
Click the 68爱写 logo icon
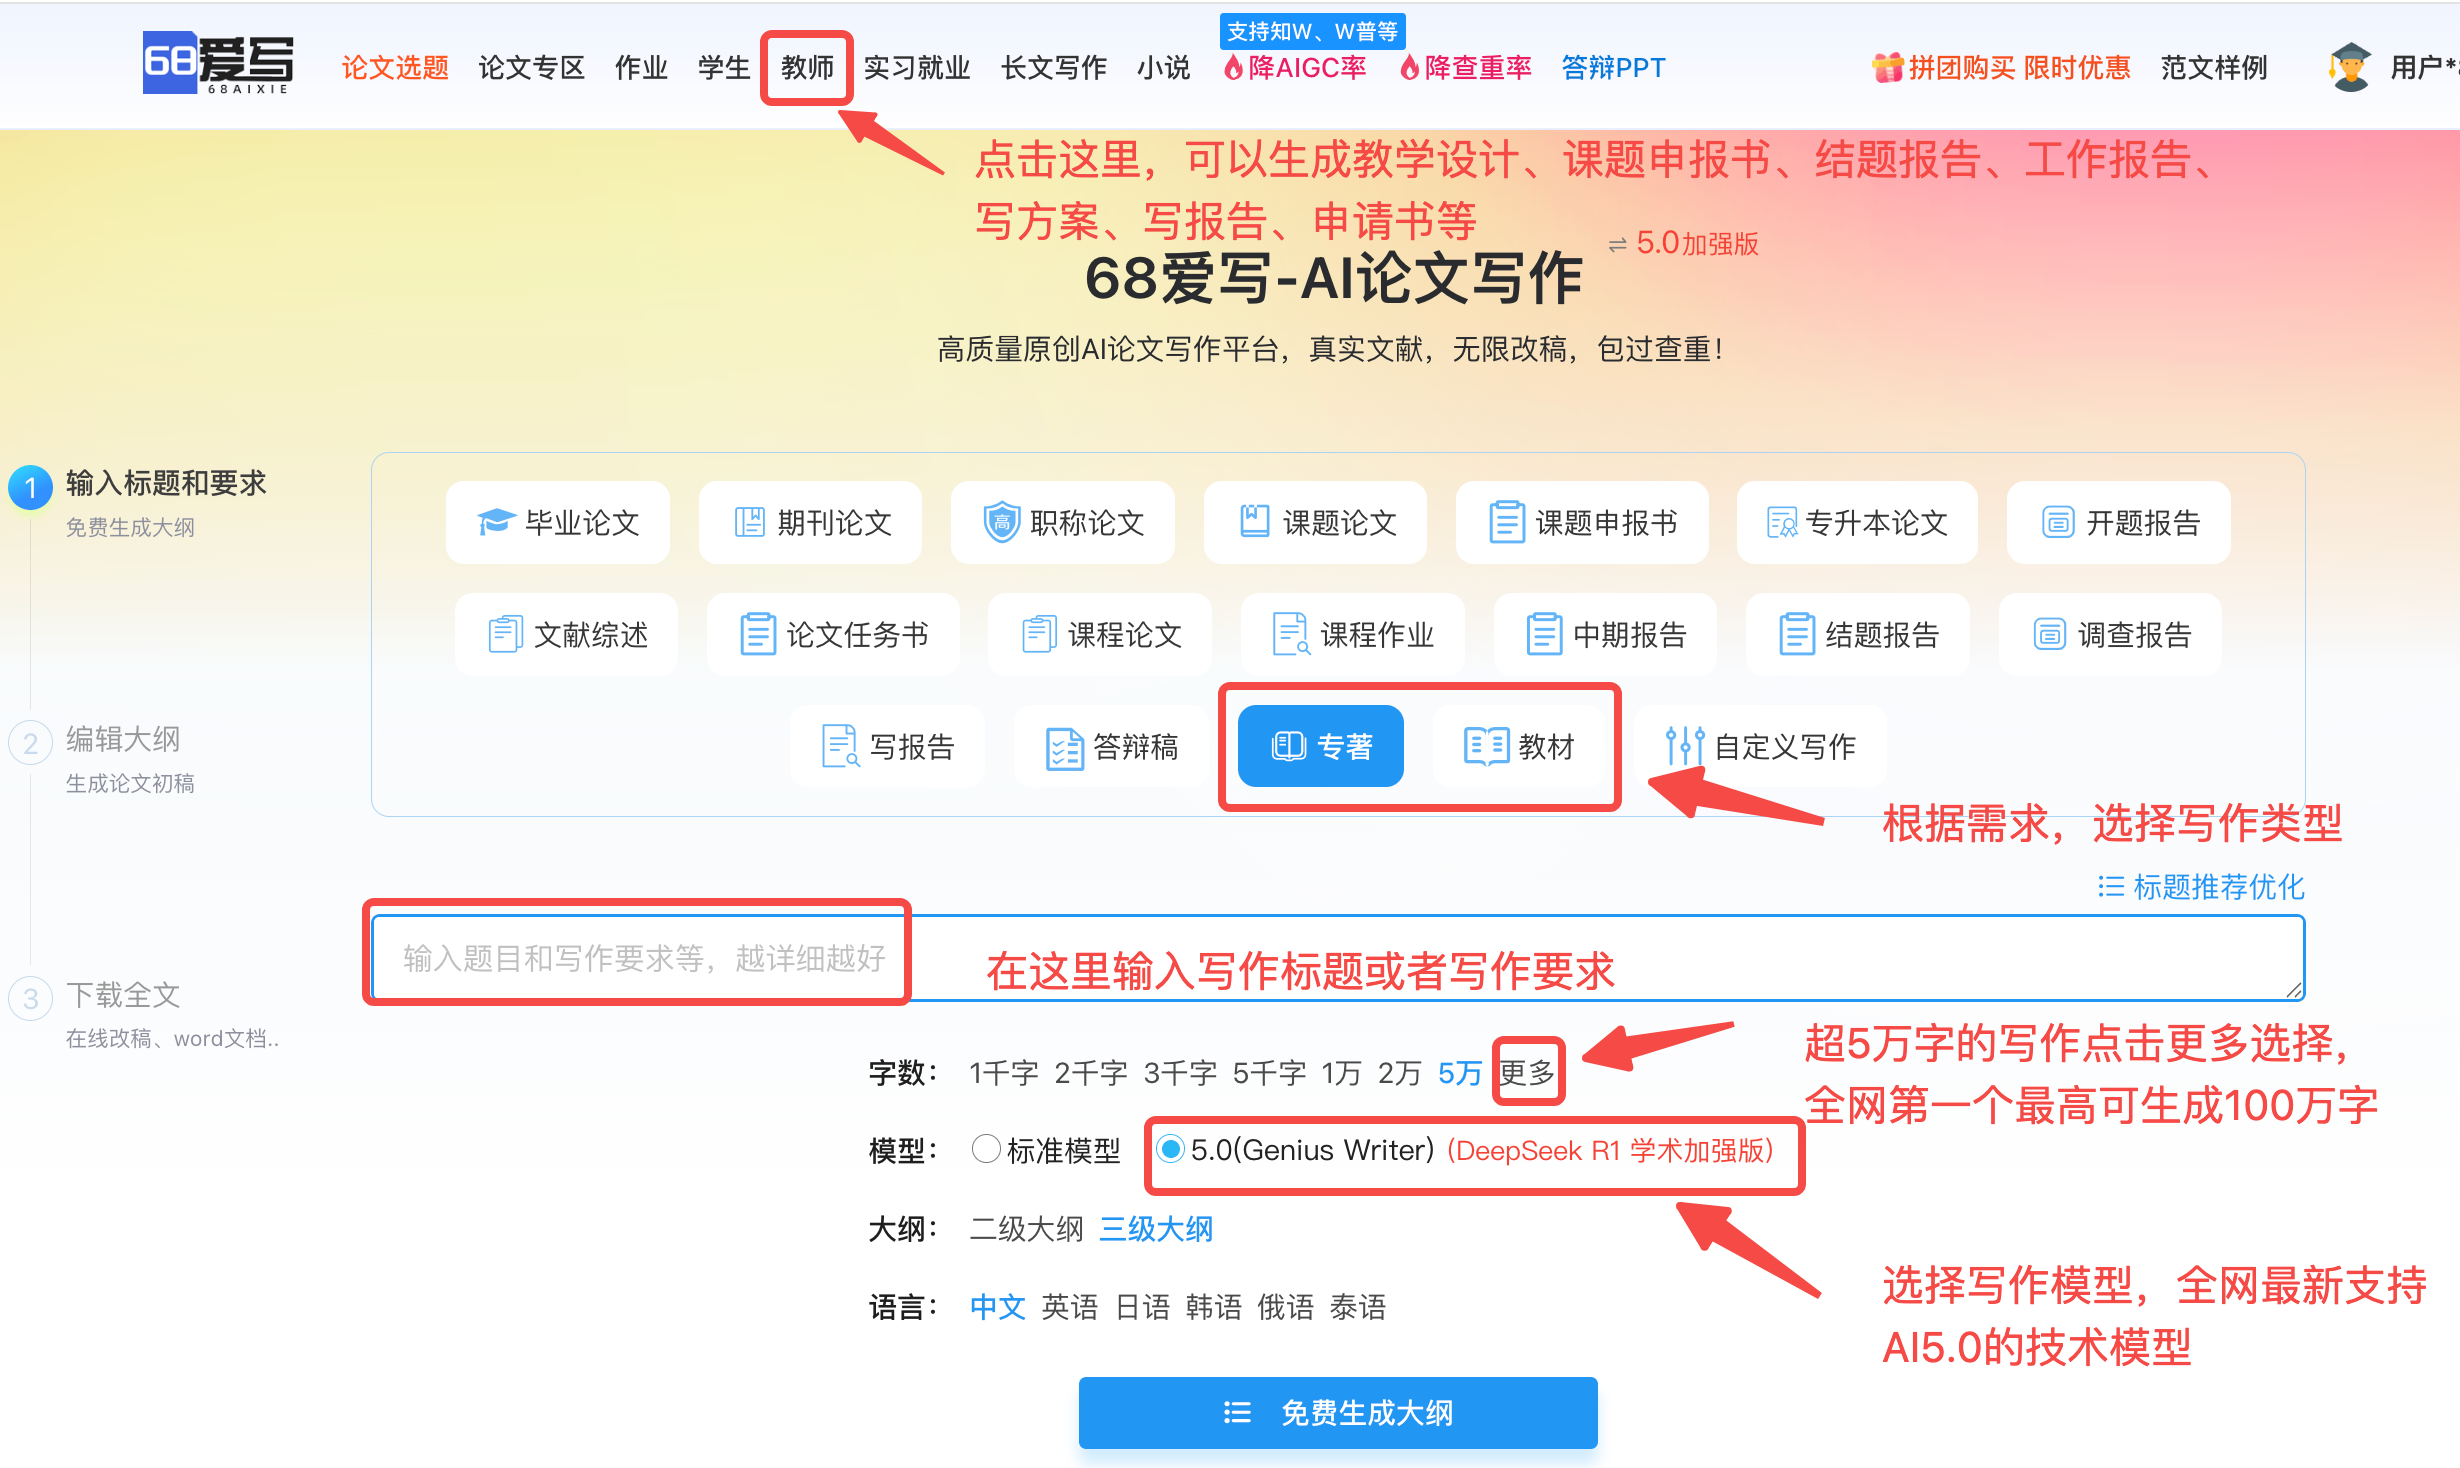218,64
